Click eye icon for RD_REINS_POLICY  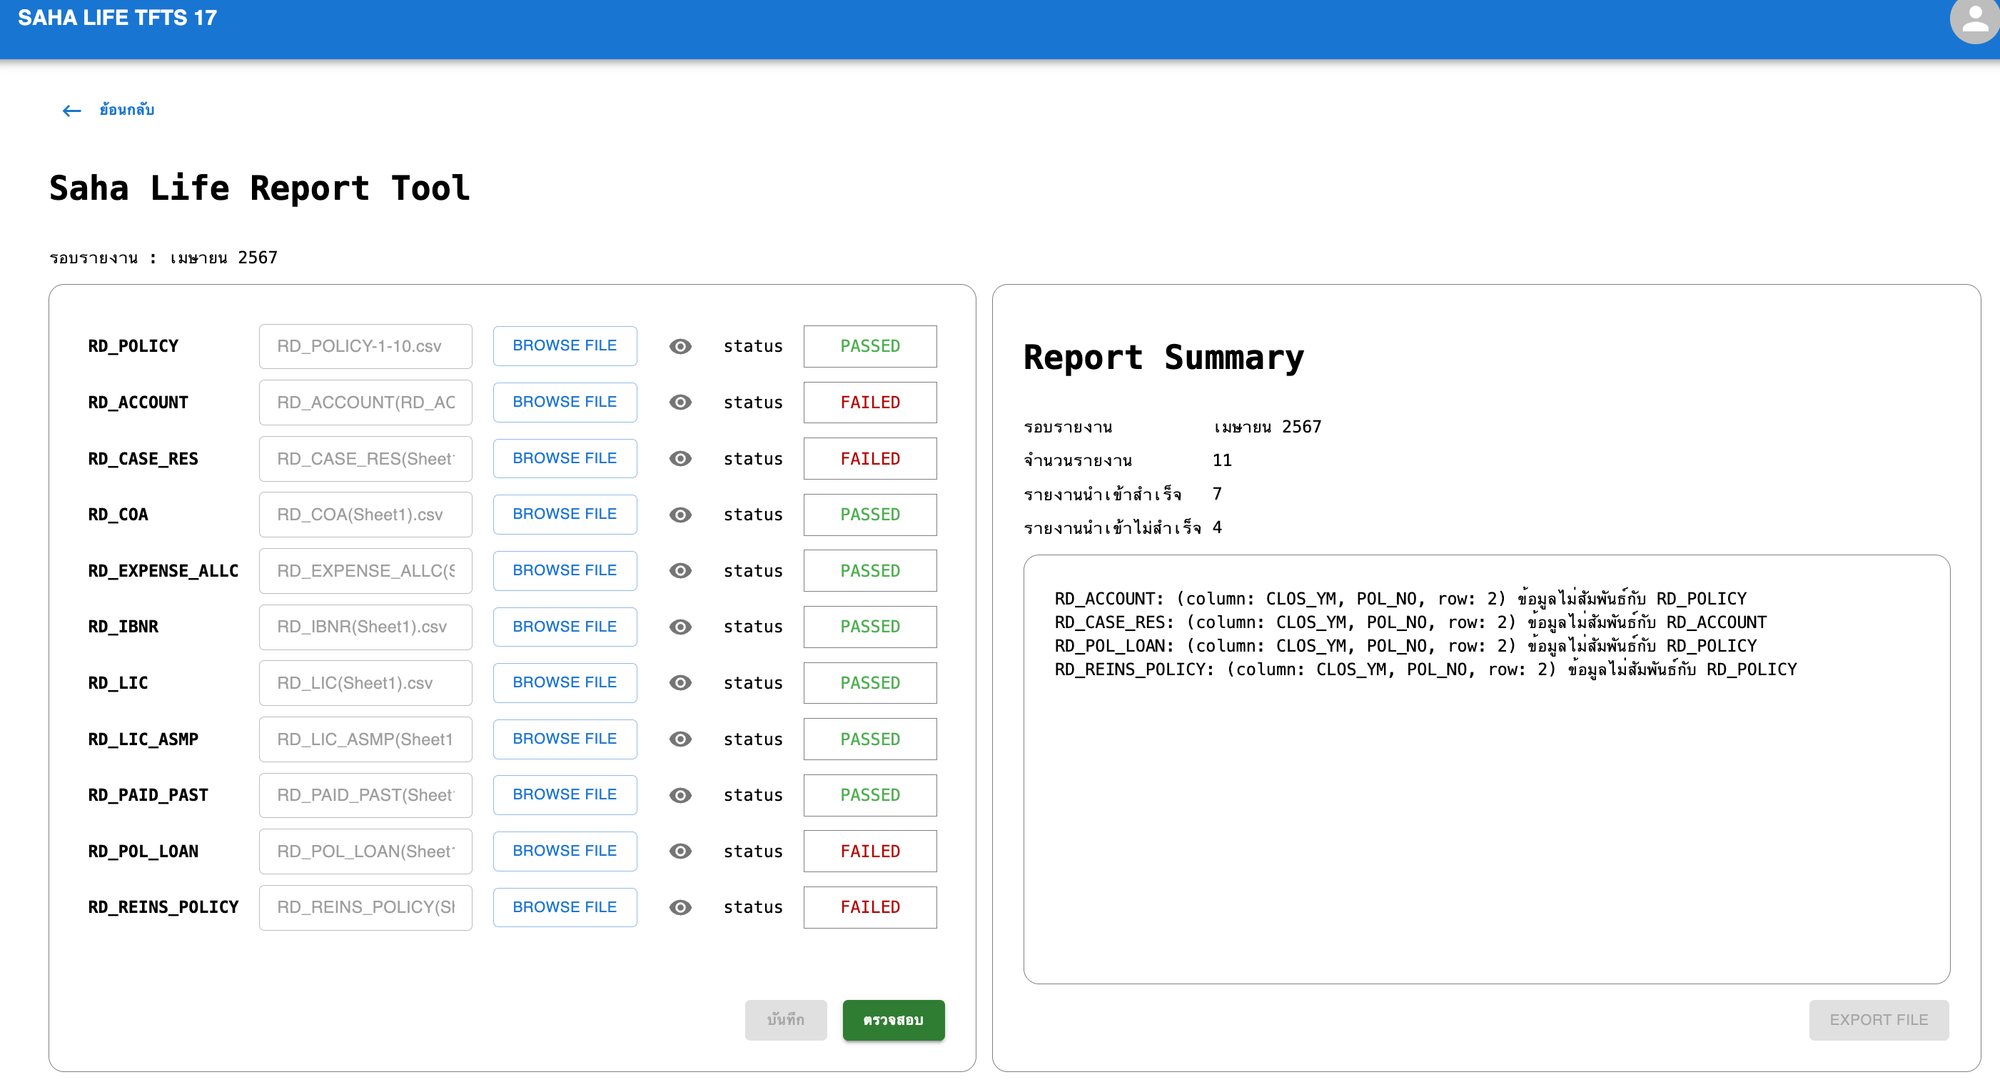tap(680, 907)
